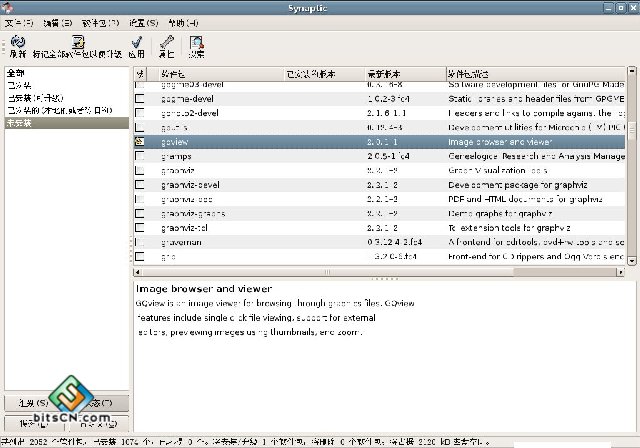Toggle the checkbox for the grip package
Screen dimensions: 640x448
(140, 256)
